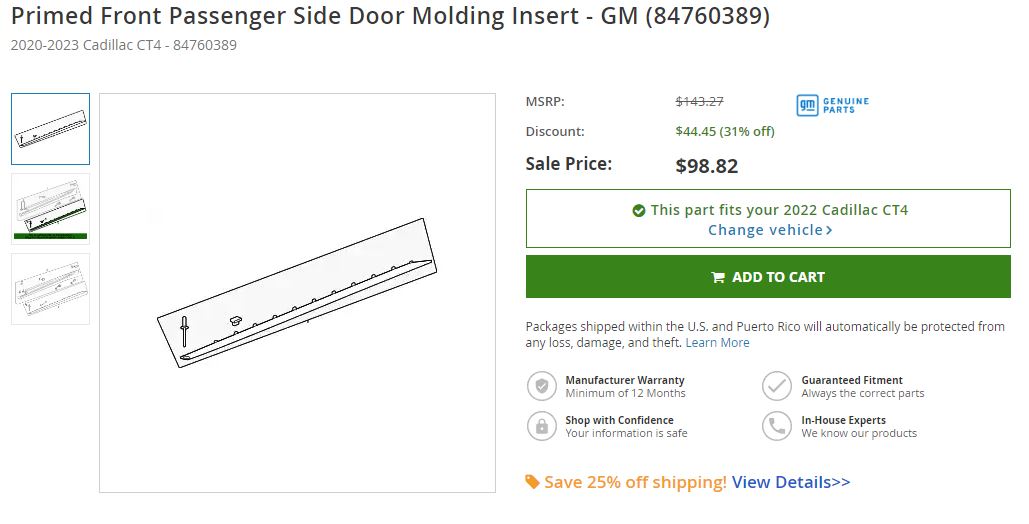The image size is (1029, 524).
Task: Click the Change vehicle chevron arrow
Action: 830,230
